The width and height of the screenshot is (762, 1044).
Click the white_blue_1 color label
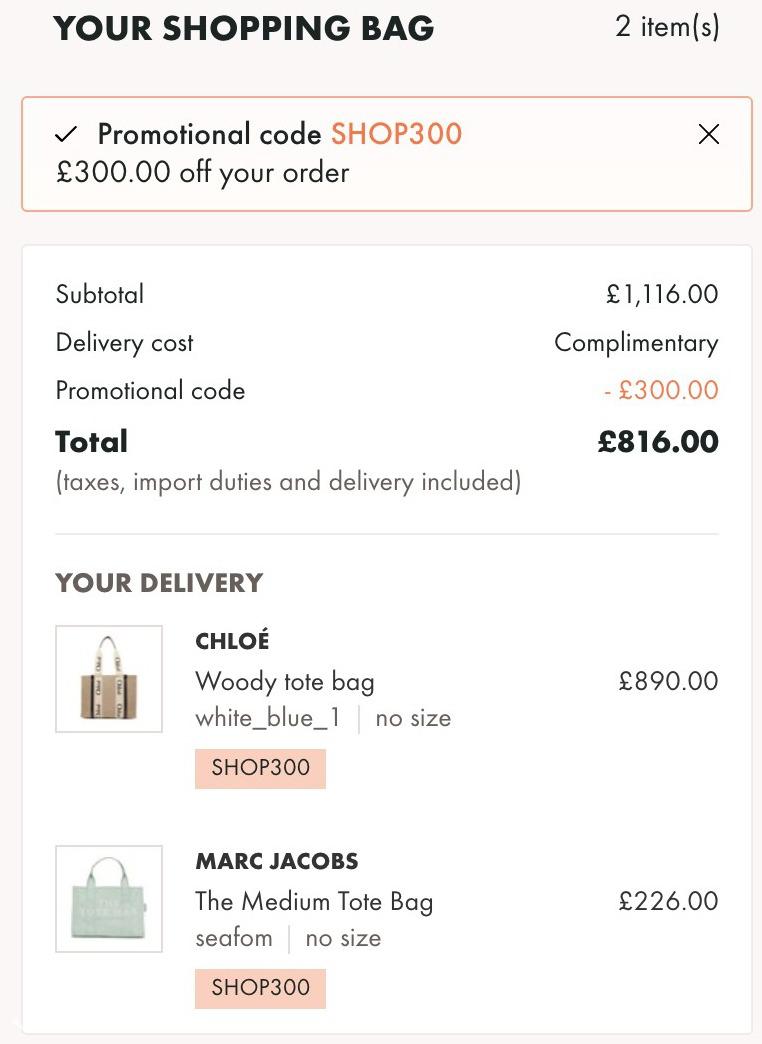(x=268, y=718)
